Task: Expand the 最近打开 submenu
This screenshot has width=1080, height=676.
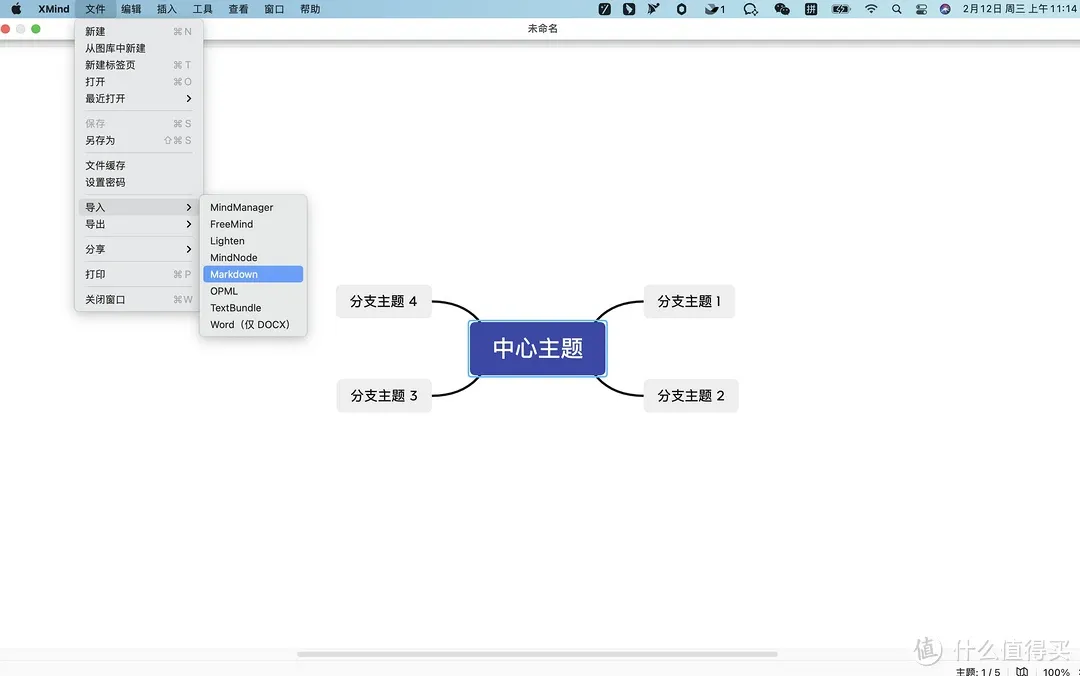Action: tap(138, 99)
